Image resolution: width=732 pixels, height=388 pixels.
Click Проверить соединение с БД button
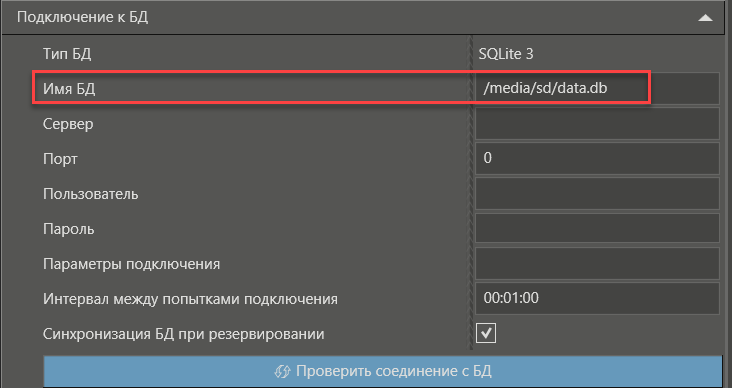[x=383, y=372]
